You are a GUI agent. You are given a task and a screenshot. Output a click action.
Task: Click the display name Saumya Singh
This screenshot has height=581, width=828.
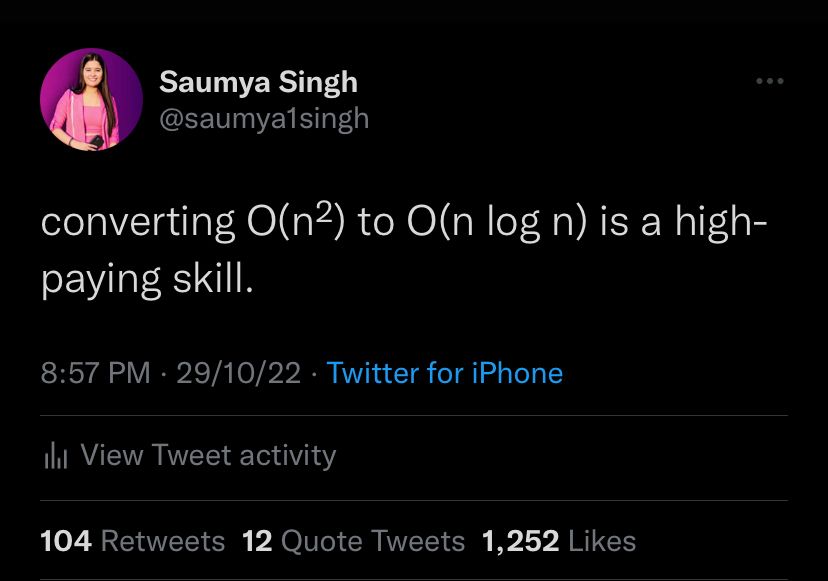point(258,81)
